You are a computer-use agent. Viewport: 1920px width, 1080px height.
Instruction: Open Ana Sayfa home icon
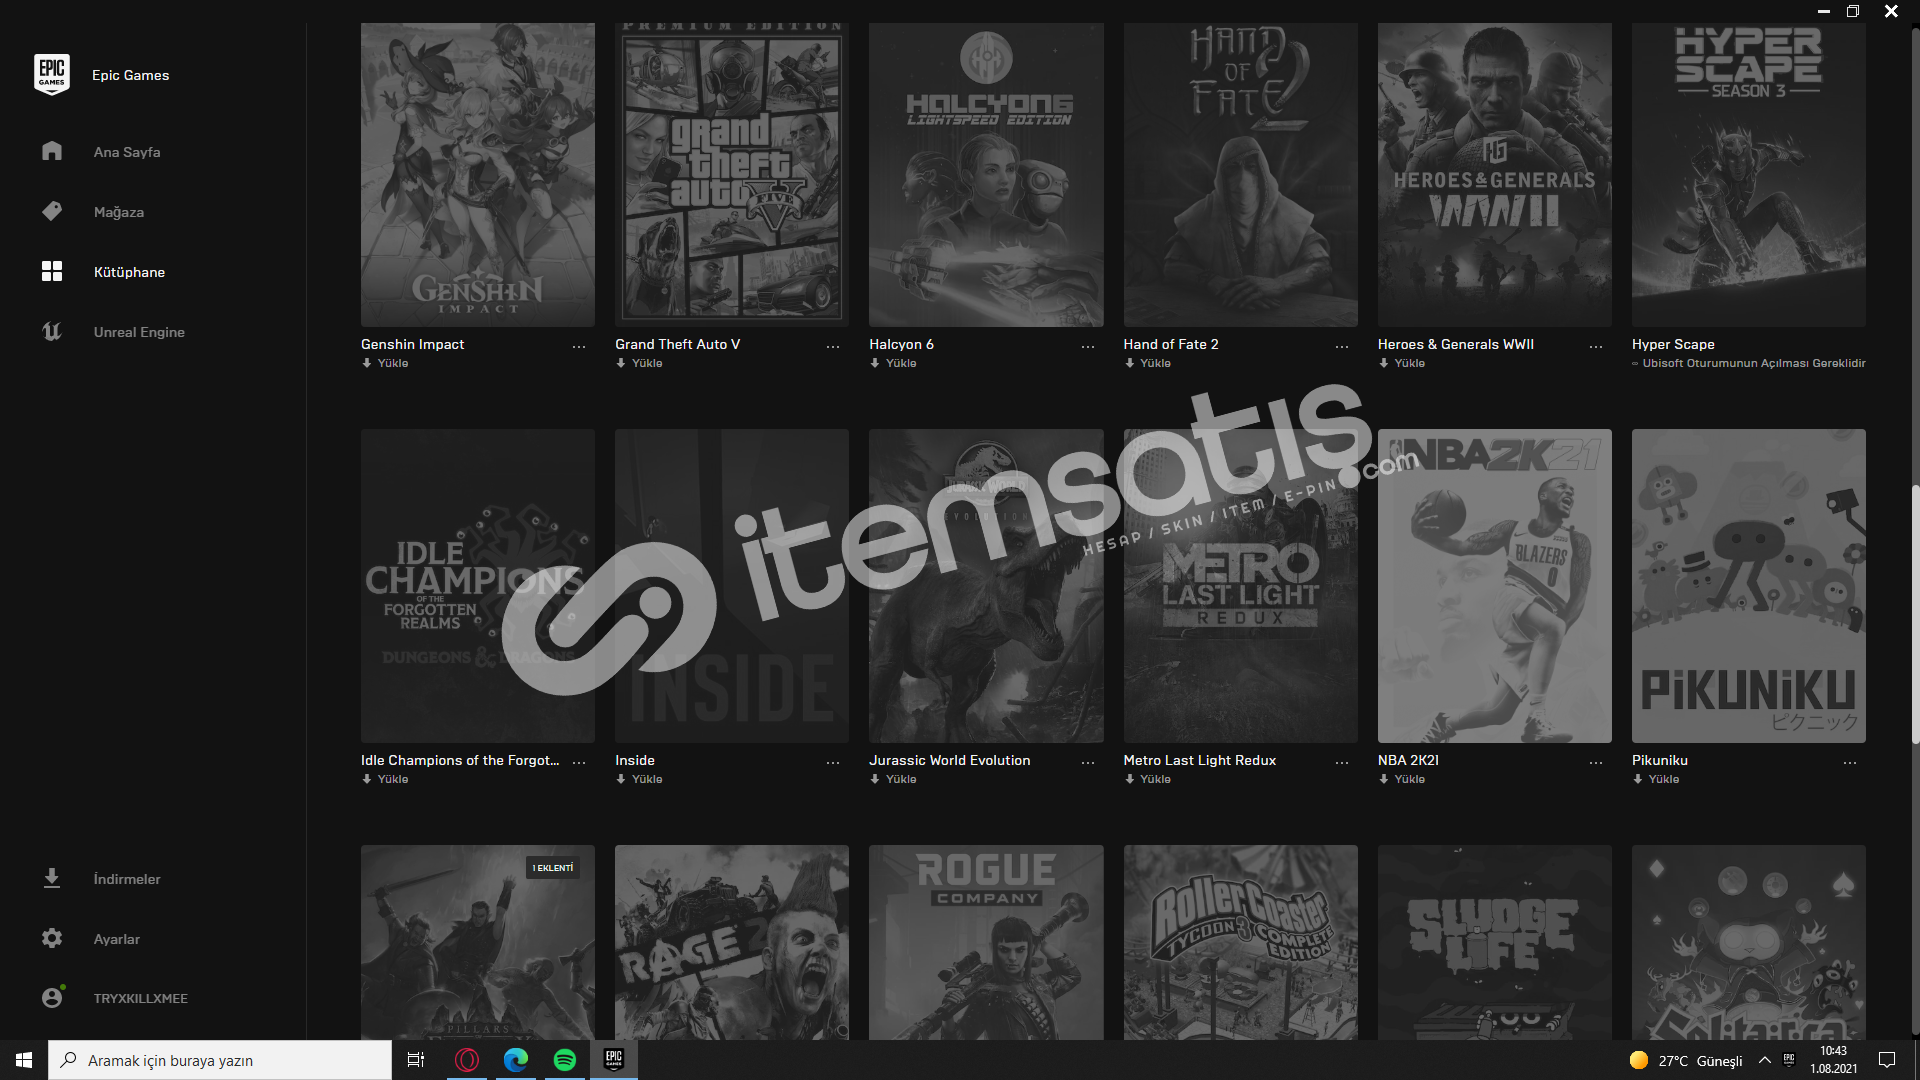pyautogui.click(x=52, y=151)
